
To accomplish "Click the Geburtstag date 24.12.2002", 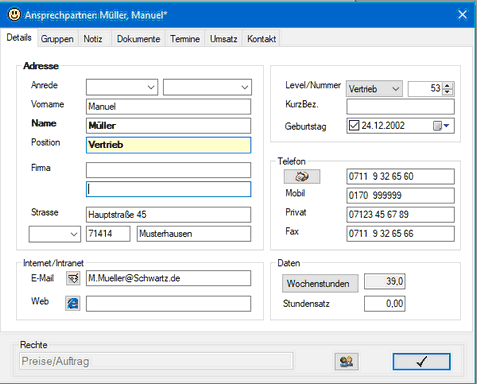I will pos(383,126).
